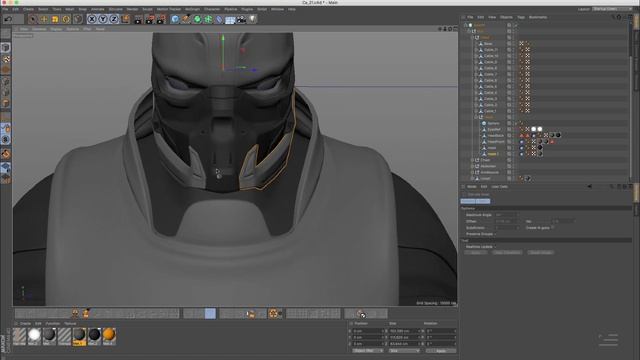Toggle the Create N-gons checkbox
Image resolution: width=640 pixels, height=360 pixels.
coord(553,228)
